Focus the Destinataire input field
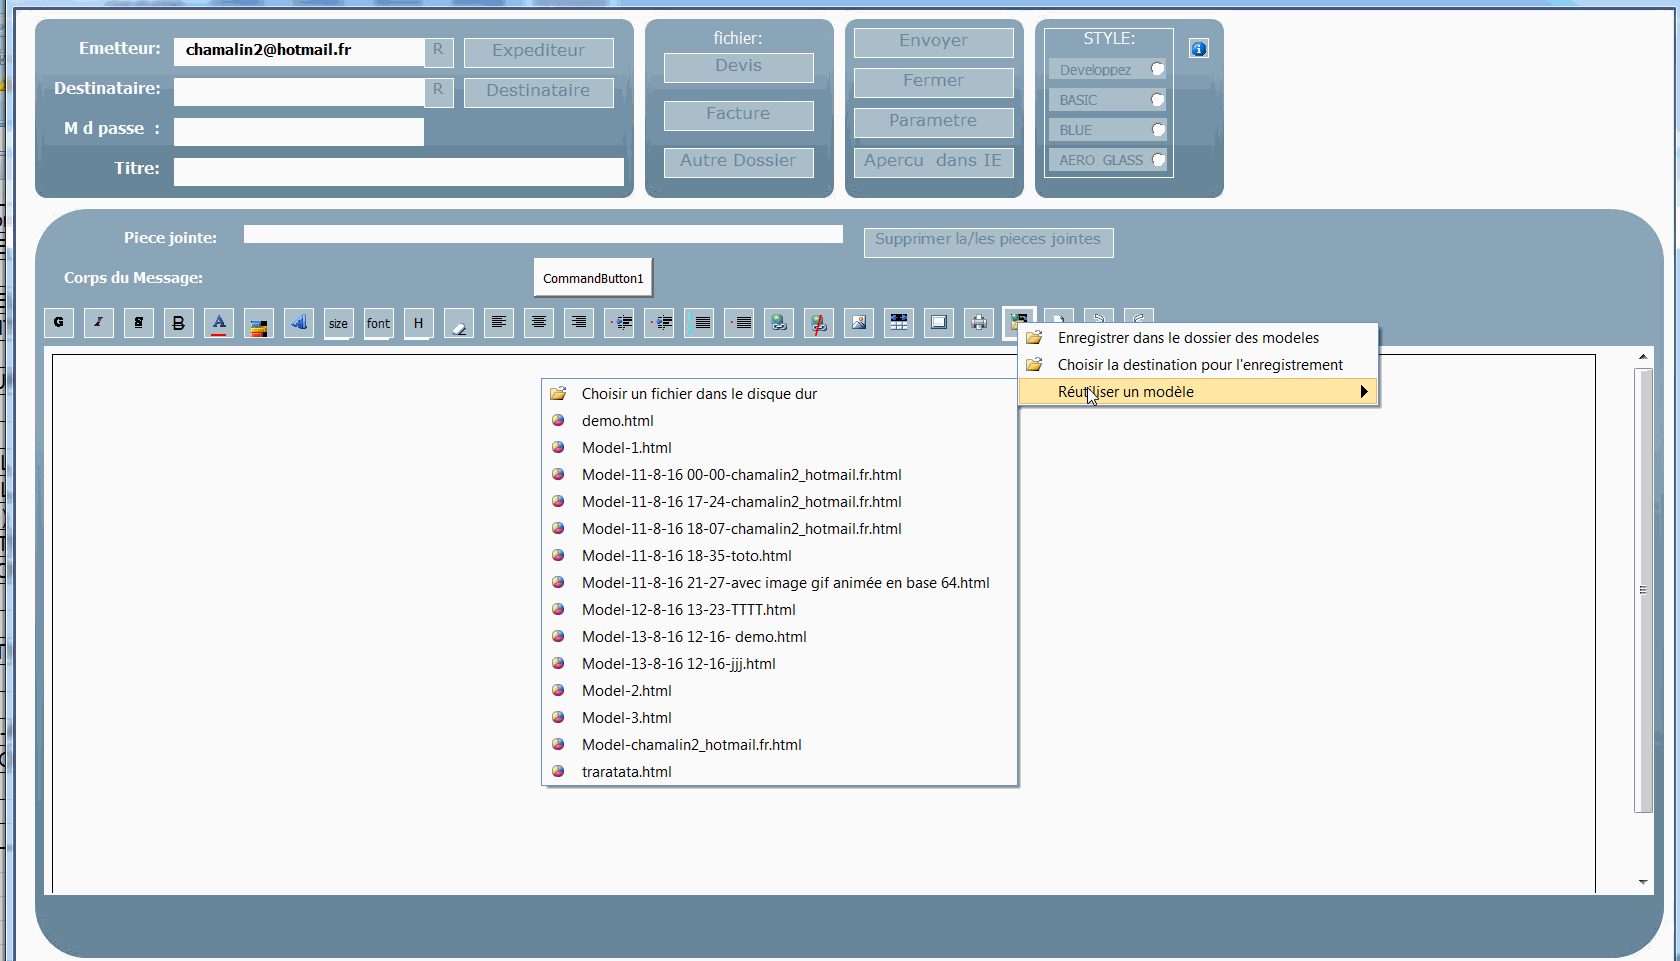Viewport: 1680px width, 961px height. point(299,92)
